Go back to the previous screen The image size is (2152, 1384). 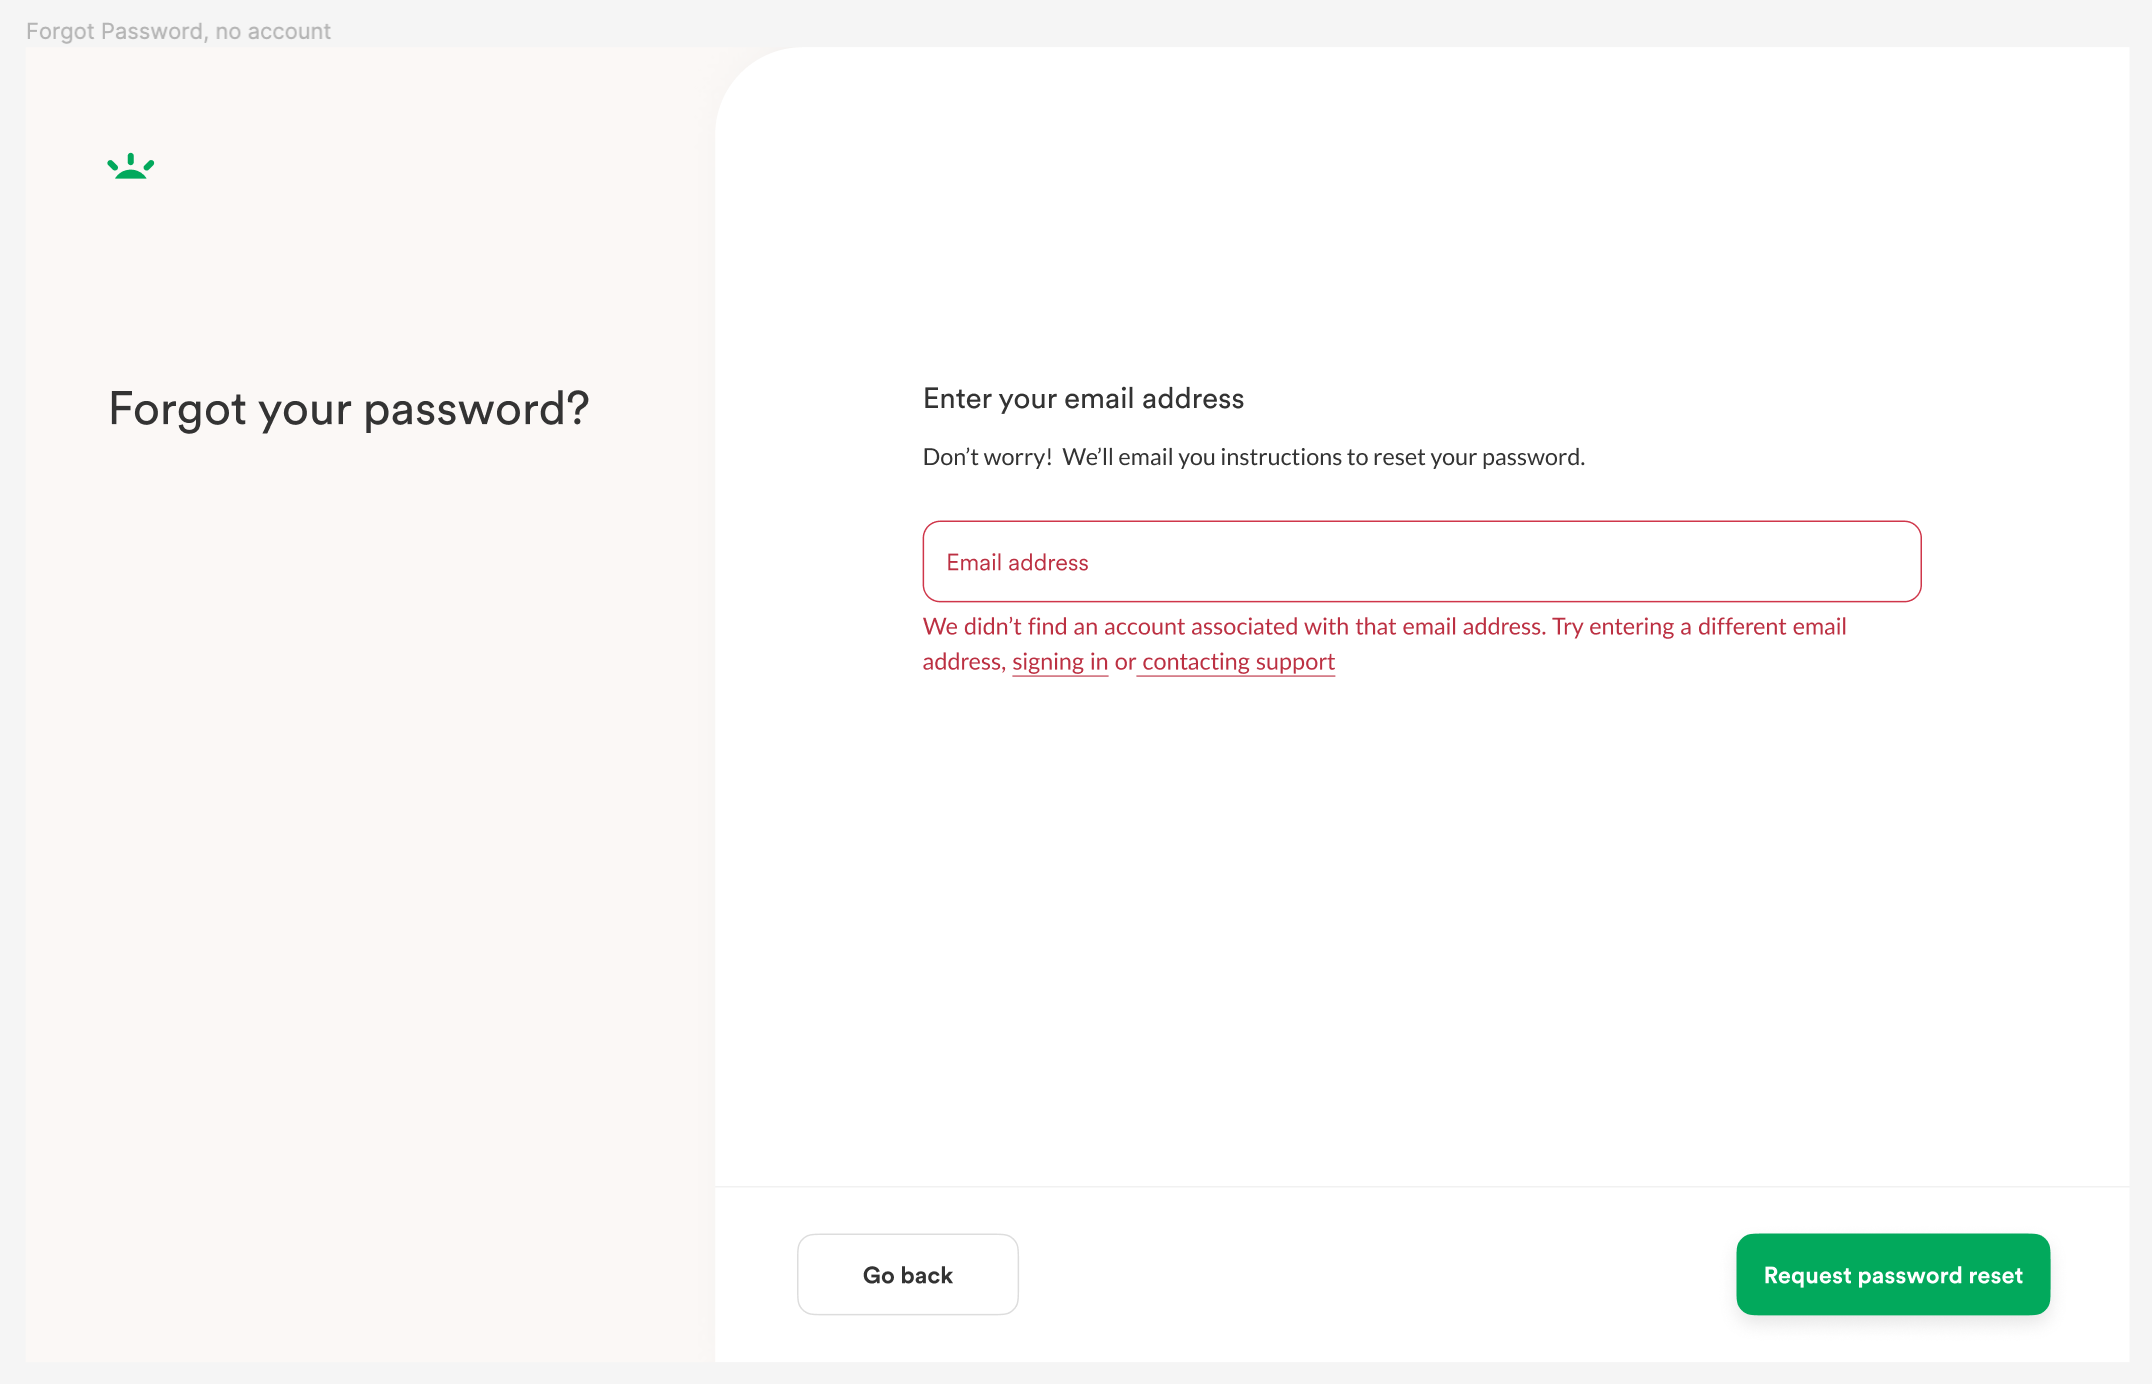pyautogui.click(x=907, y=1274)
